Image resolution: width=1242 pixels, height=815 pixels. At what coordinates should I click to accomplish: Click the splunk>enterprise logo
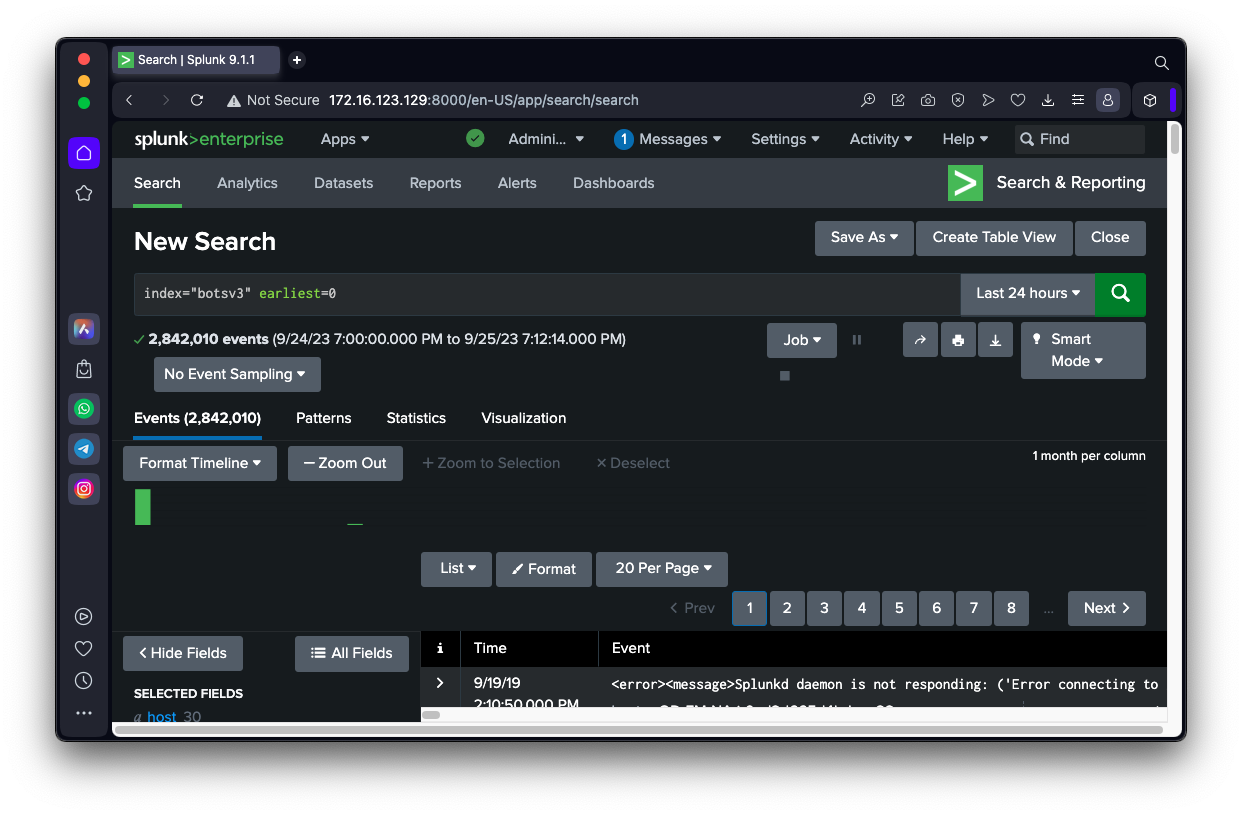(209, 139)
